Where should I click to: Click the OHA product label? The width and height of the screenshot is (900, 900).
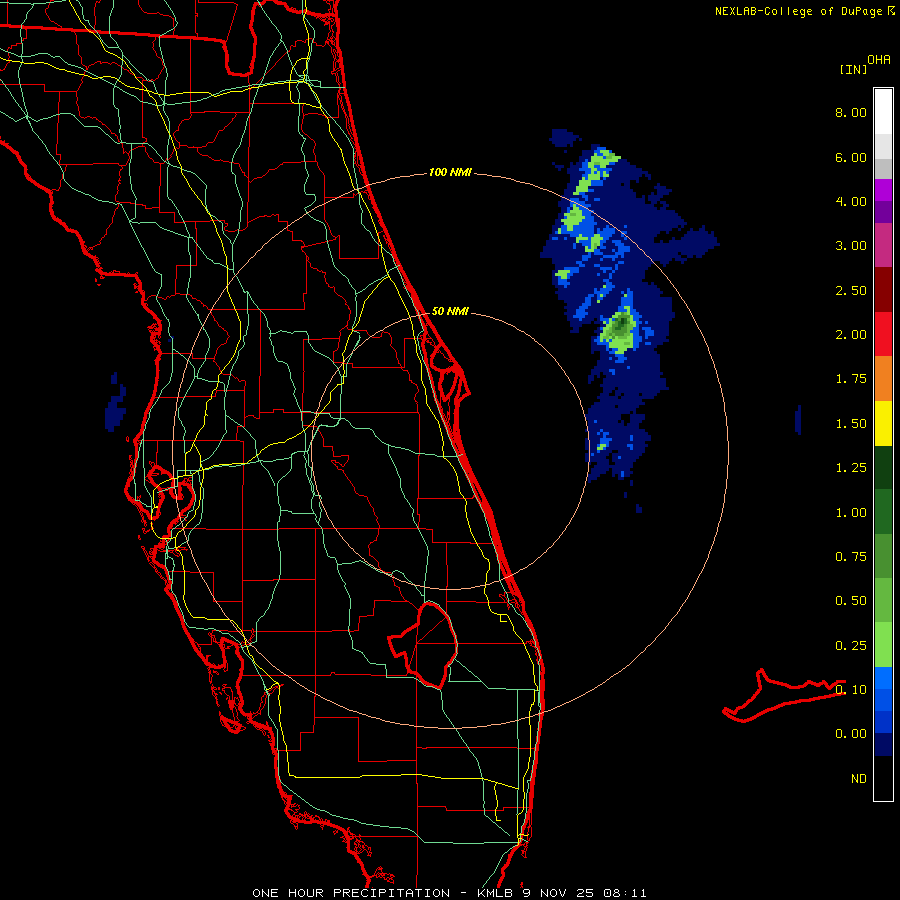(x=879, y=60)
